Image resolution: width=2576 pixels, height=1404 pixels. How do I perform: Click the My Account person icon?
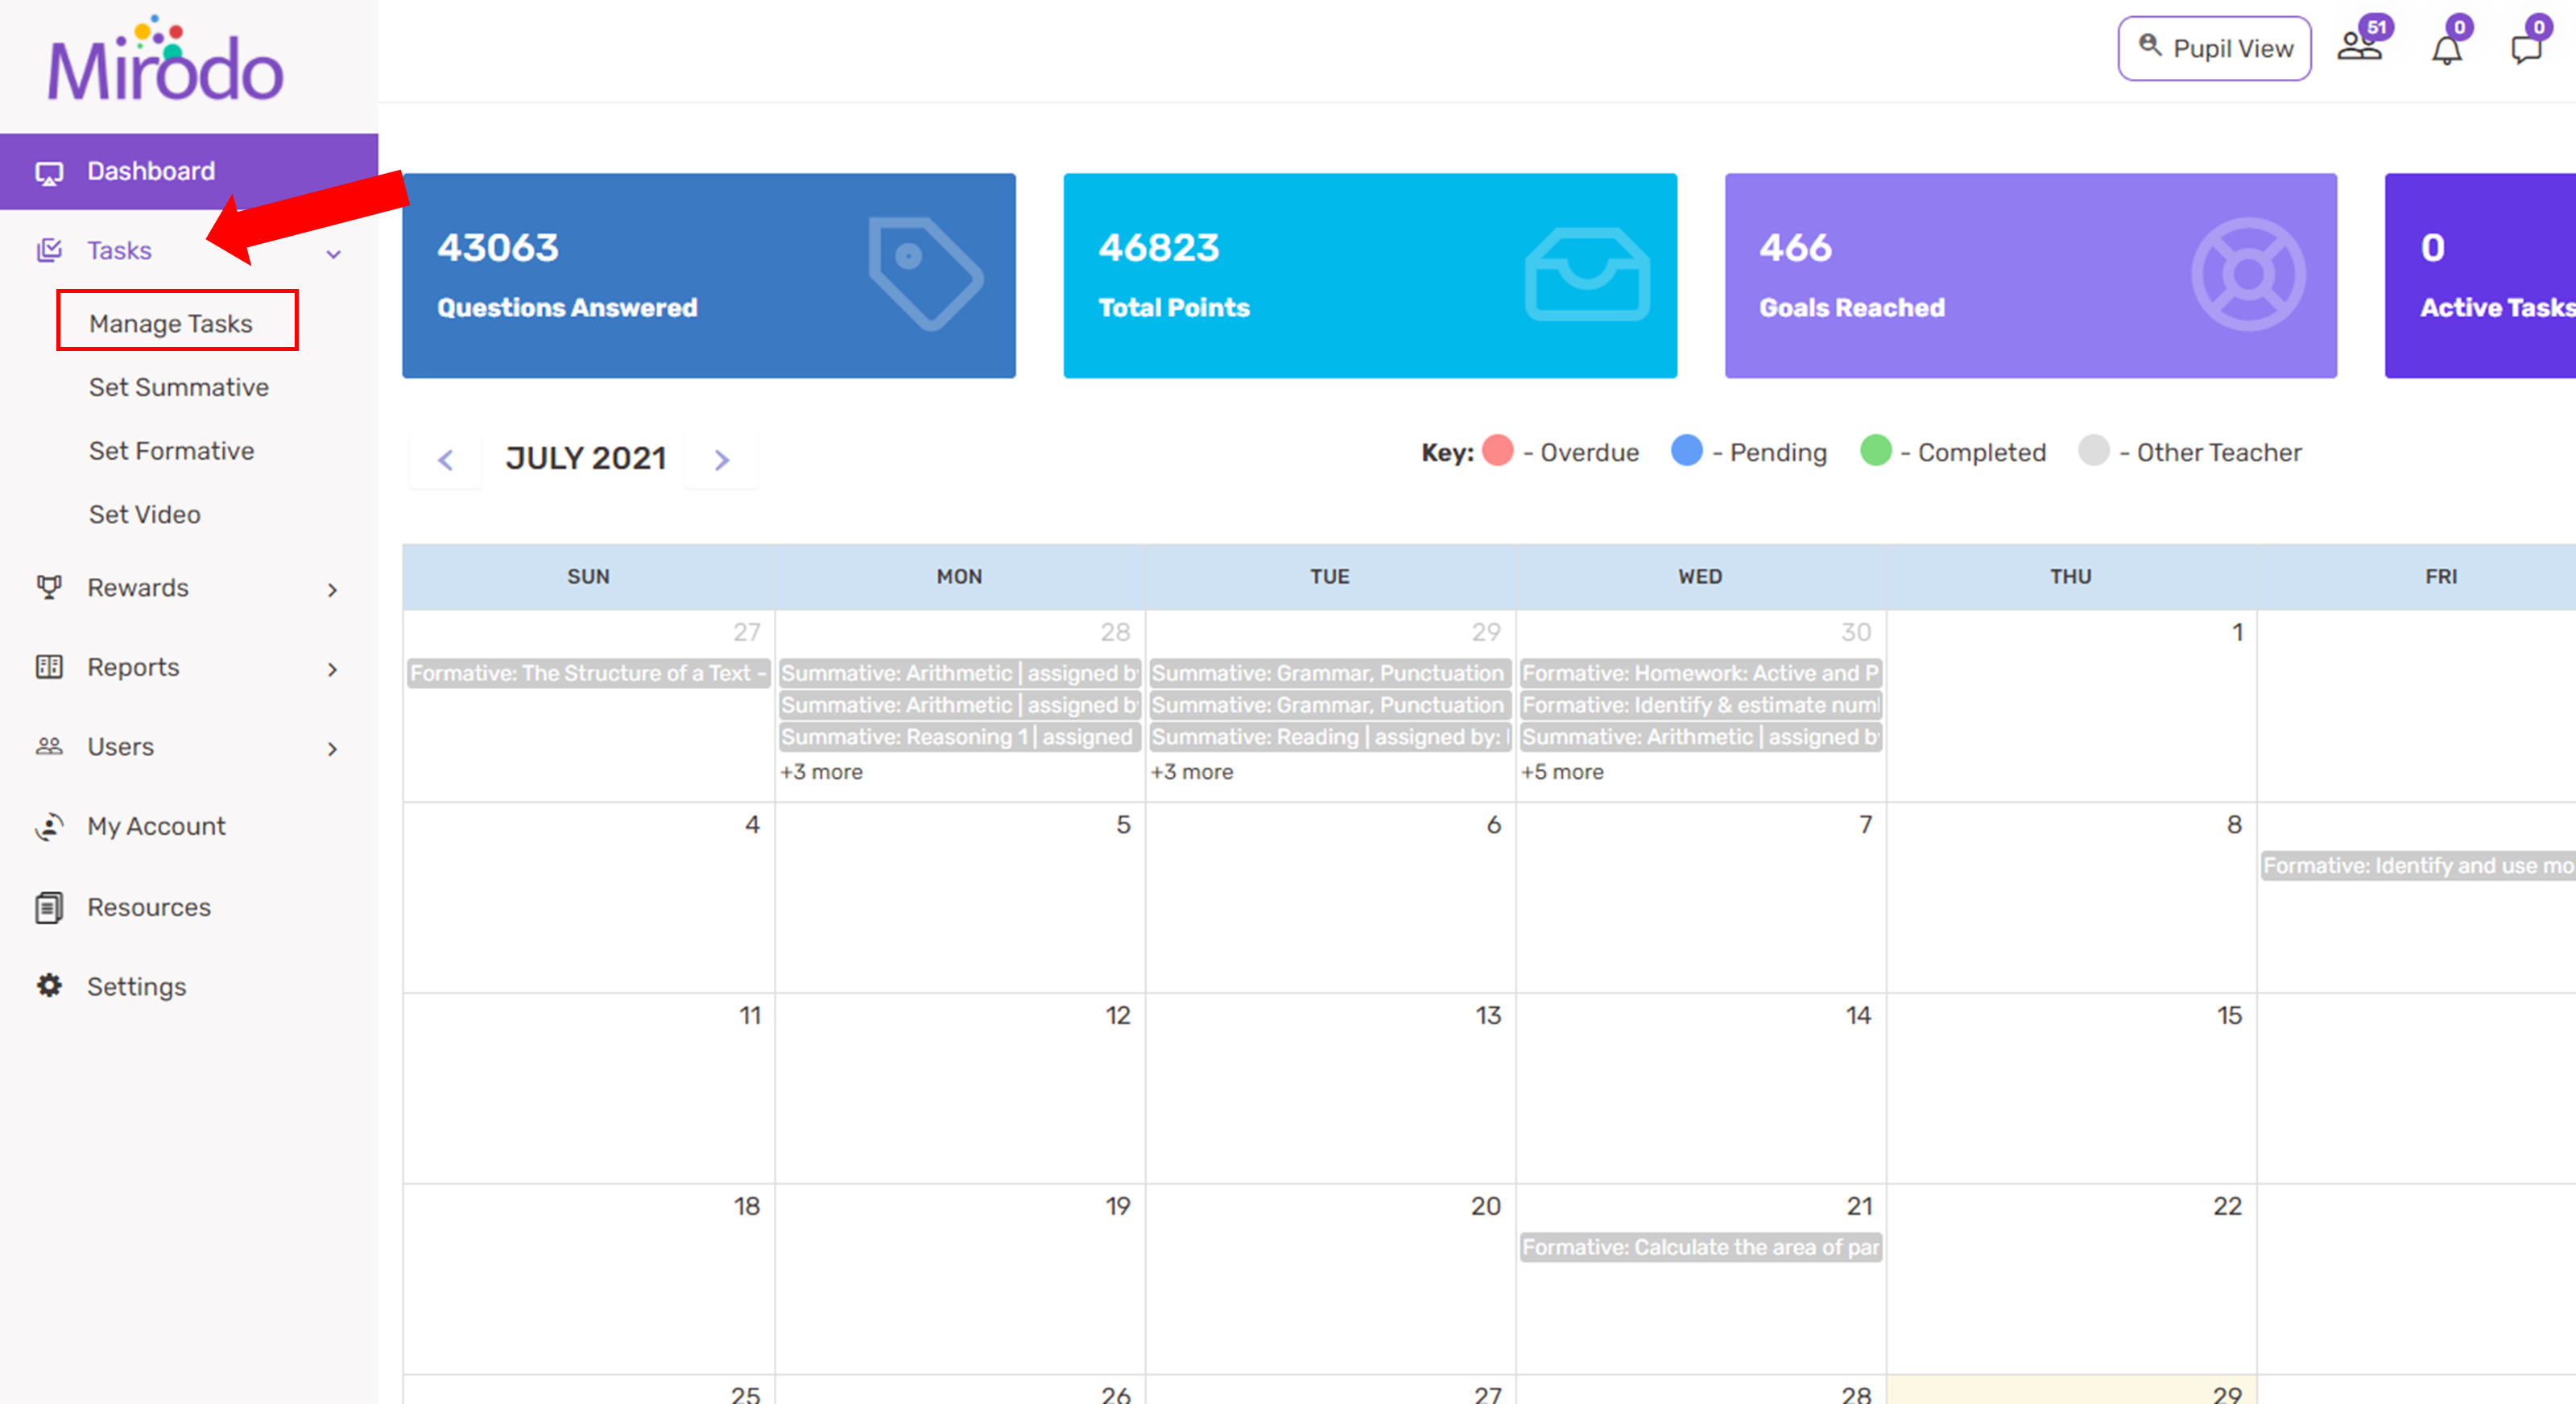49,826
